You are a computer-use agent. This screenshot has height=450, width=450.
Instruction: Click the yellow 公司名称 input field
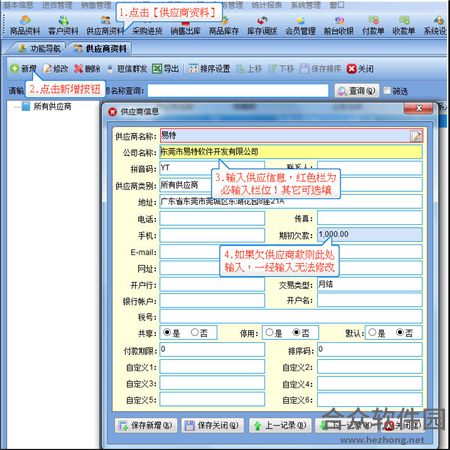coord(291,152)
